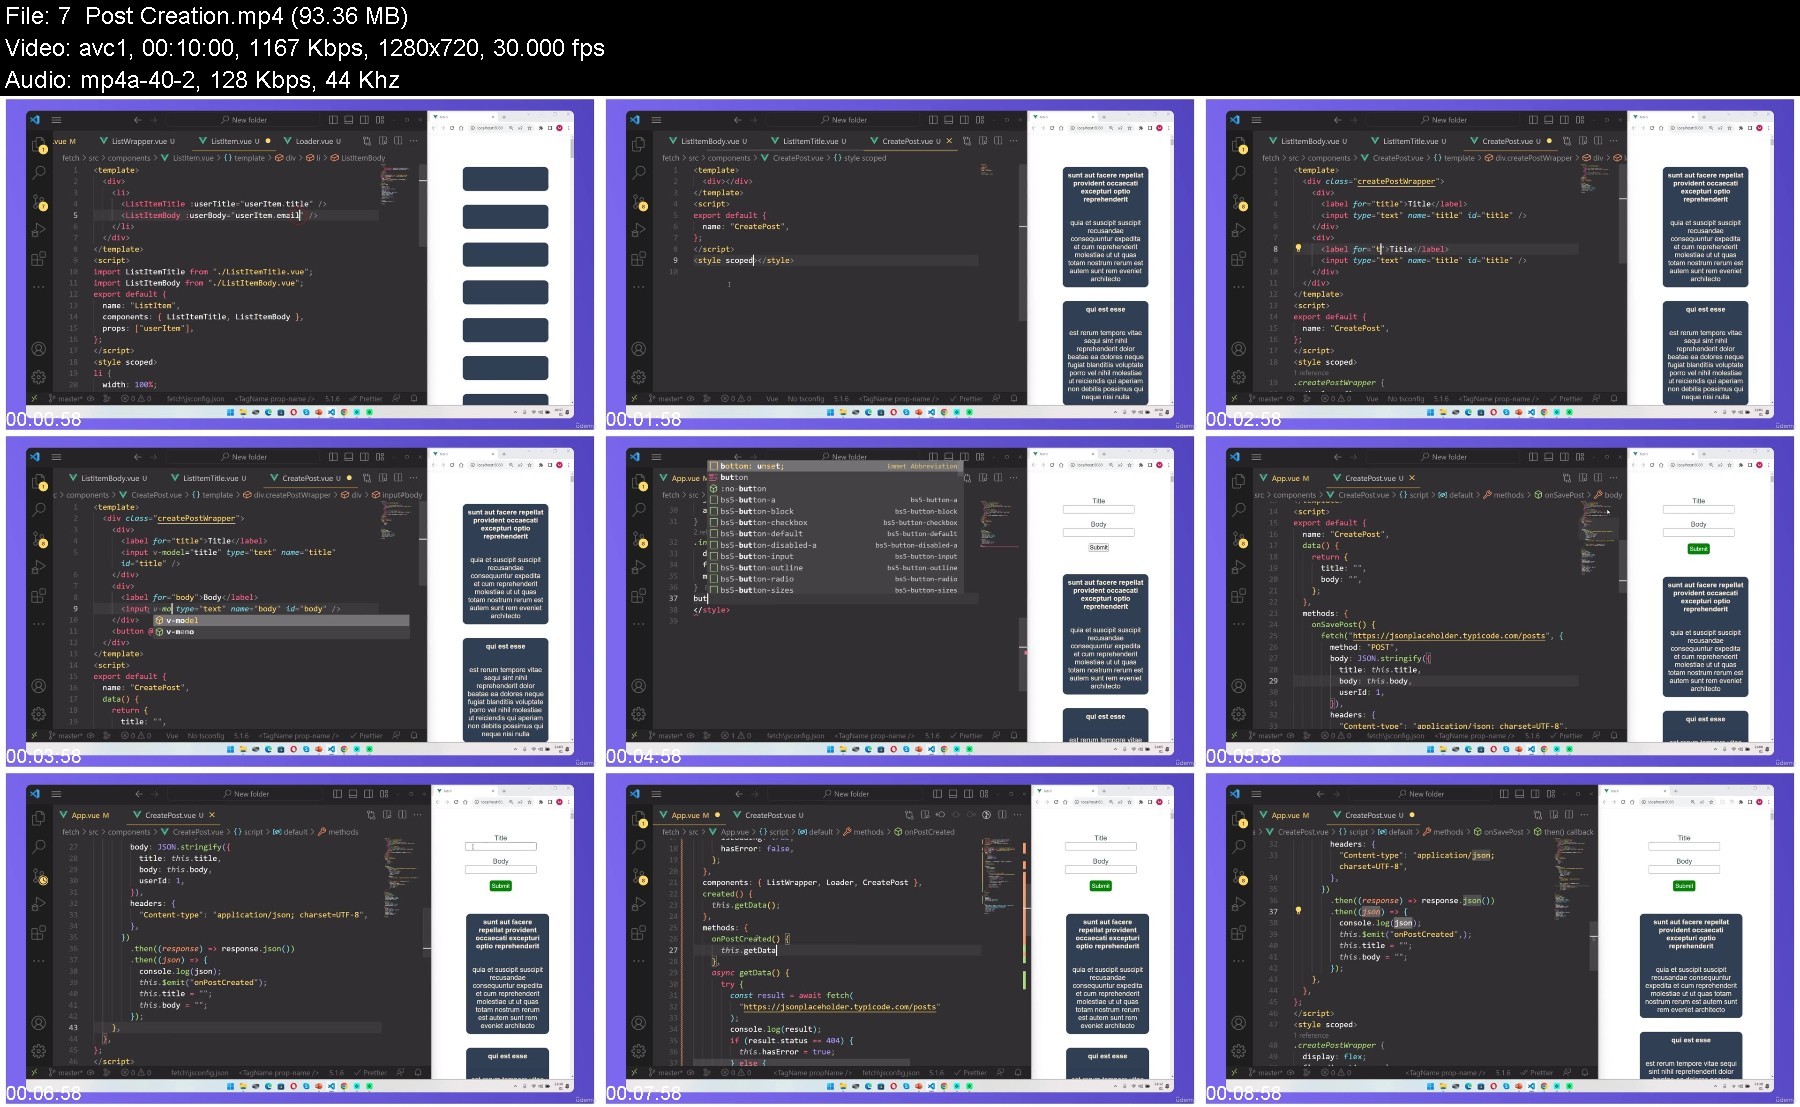This screenshot has height=1107, width=1800.
Task: Click Source Control icon in 00:06:58 thumbnail
Action: 40,877
